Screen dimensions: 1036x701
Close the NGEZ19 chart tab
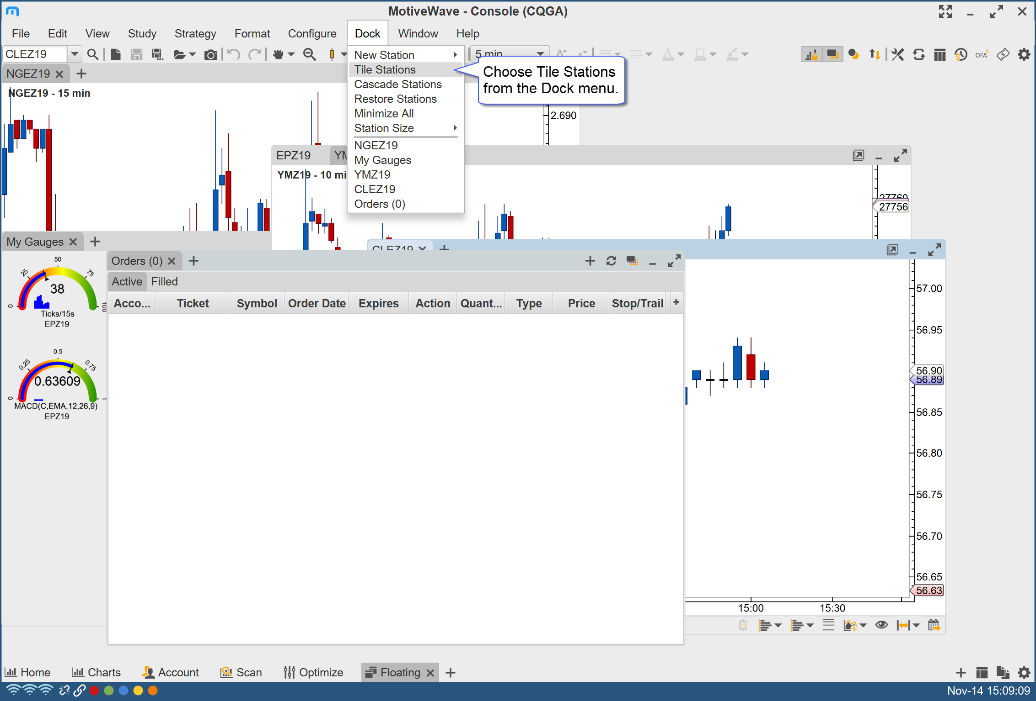60,74
